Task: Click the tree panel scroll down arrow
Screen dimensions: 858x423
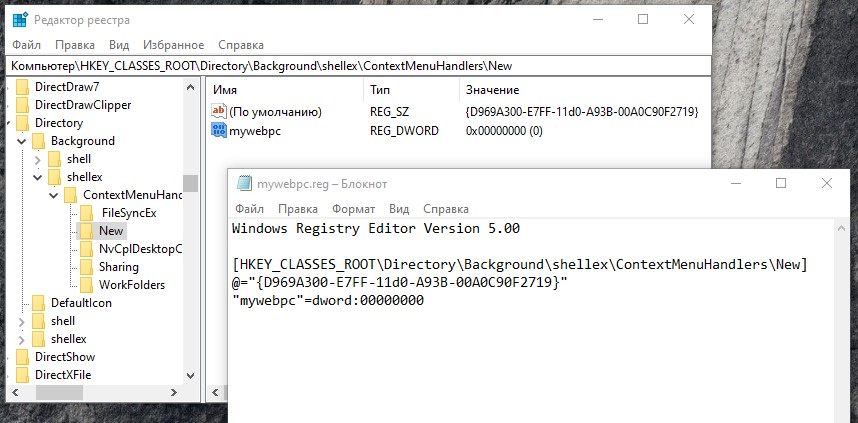Action: coord(190,376)
